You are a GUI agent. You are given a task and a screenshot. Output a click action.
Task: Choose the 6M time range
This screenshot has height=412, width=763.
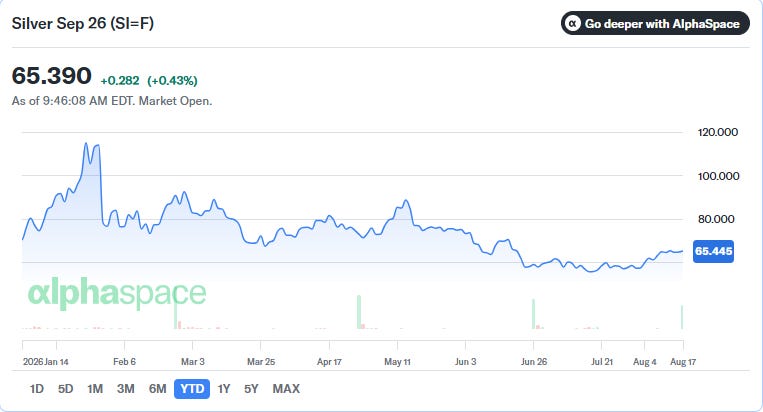pos(158,389)
